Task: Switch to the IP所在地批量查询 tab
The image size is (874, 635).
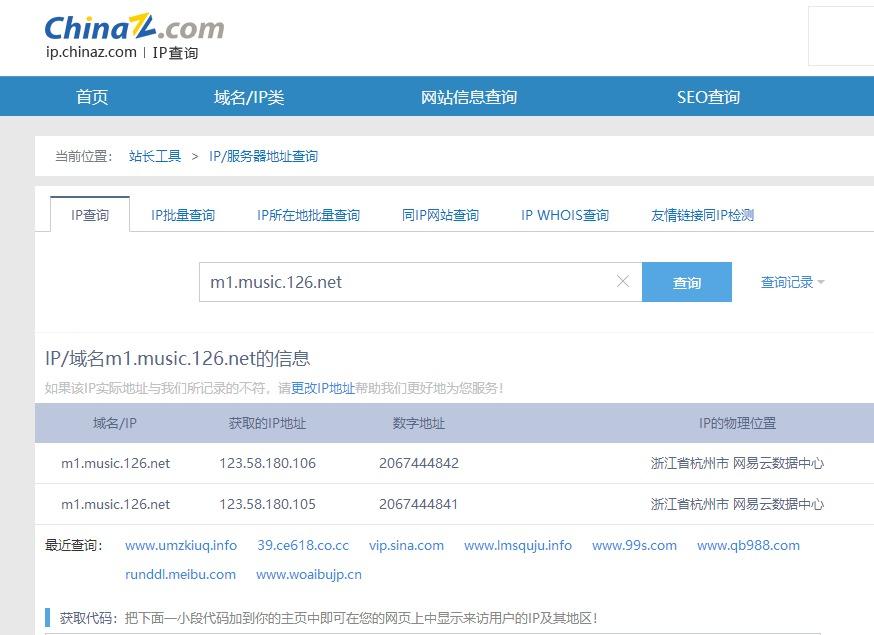Action: [308, 215]
